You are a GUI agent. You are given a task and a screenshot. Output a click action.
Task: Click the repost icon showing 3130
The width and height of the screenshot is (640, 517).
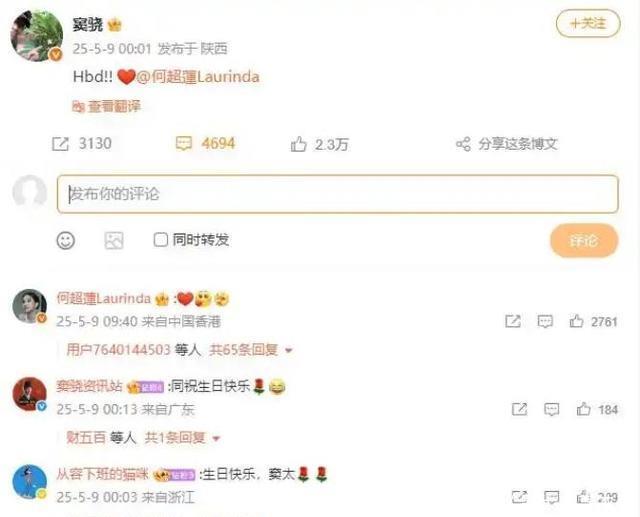[x=60, y=144]
